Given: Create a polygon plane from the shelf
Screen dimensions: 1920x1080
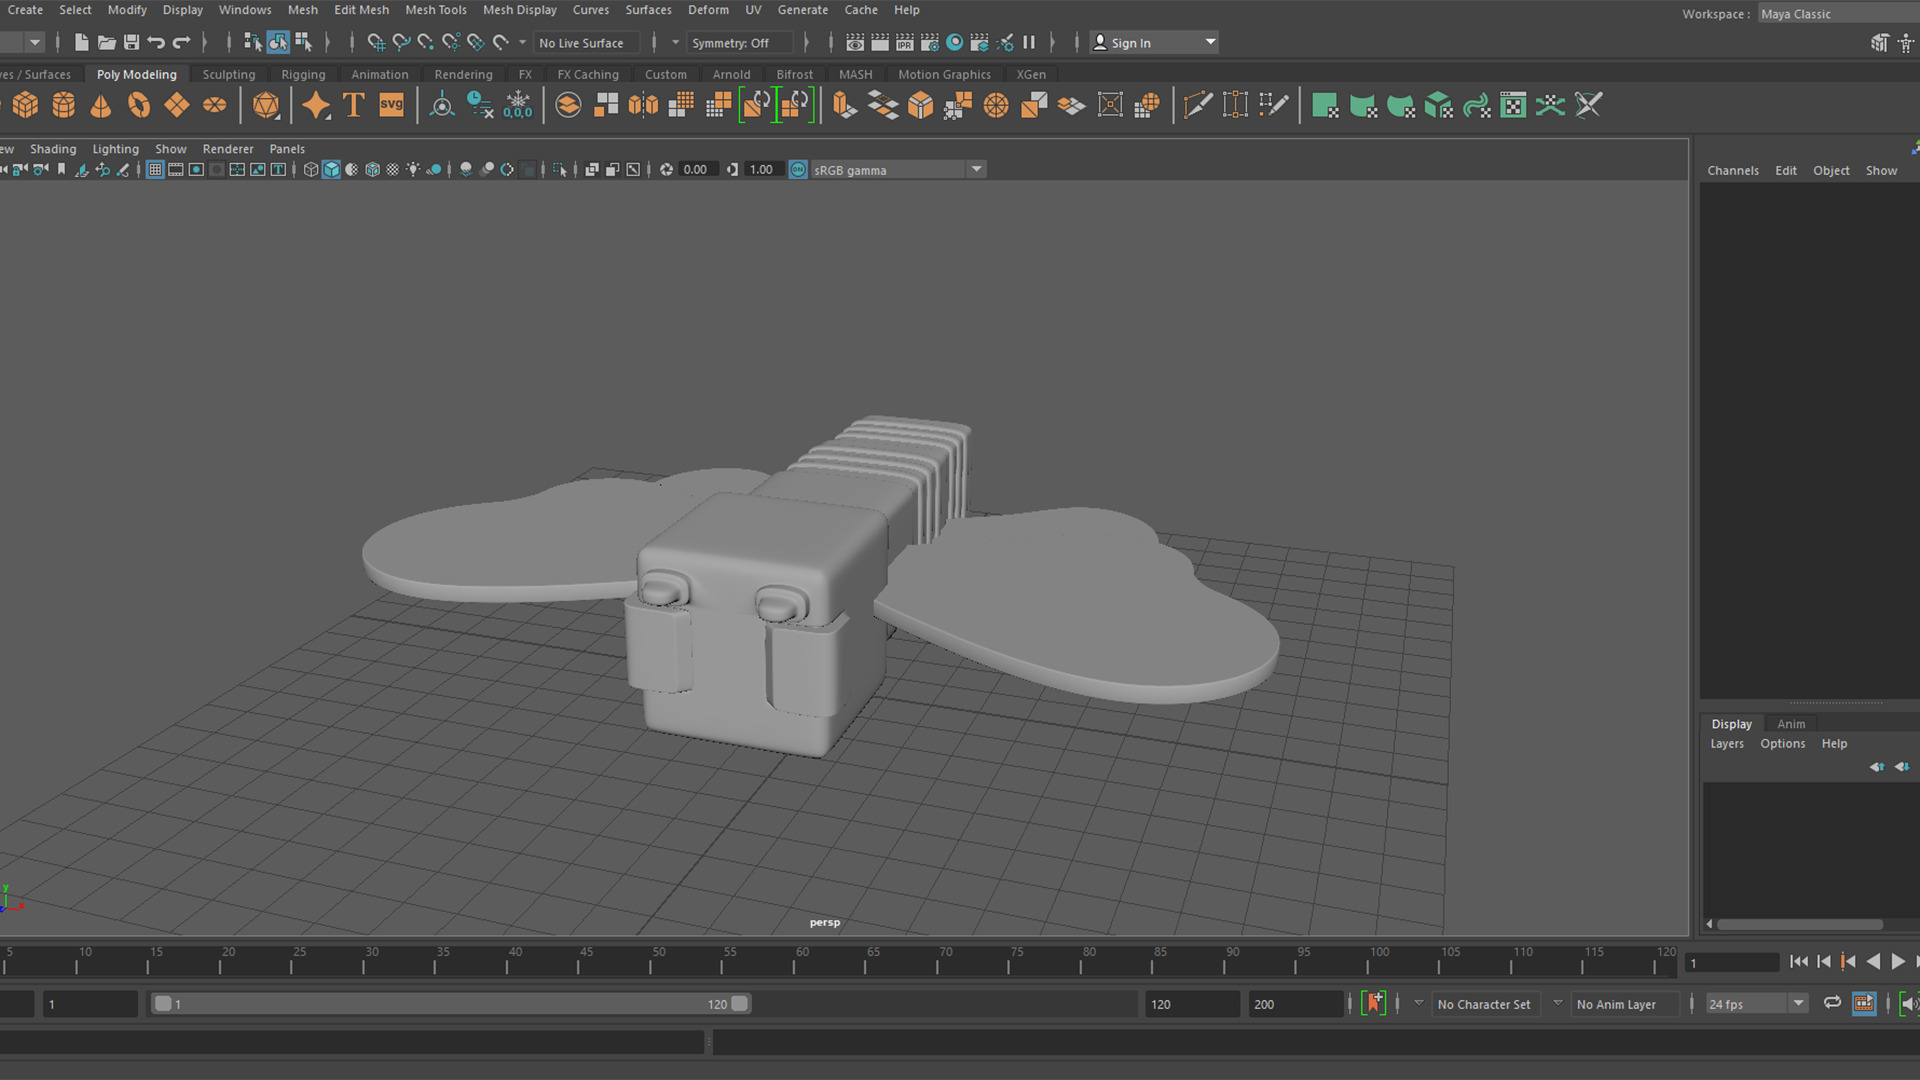Looking at the screenshot, I should pos(177,105).
